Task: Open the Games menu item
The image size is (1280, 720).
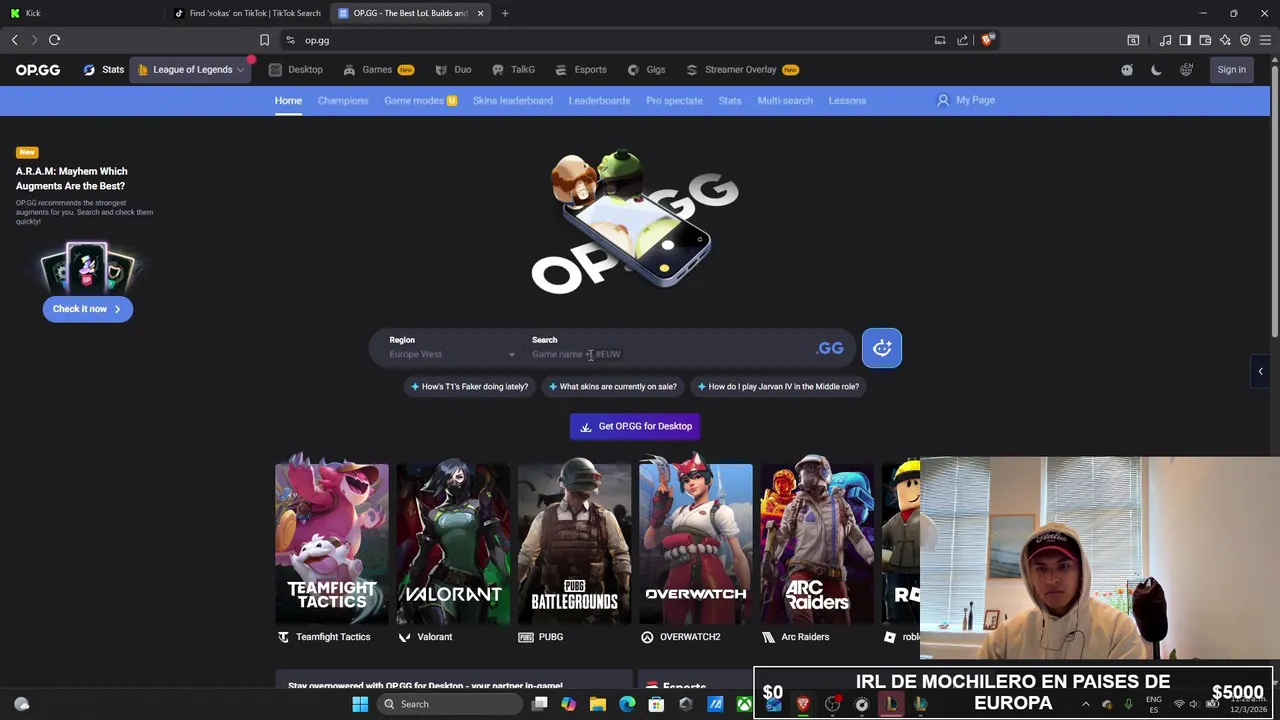Action: pyautogui.click(x=378, y=70)
